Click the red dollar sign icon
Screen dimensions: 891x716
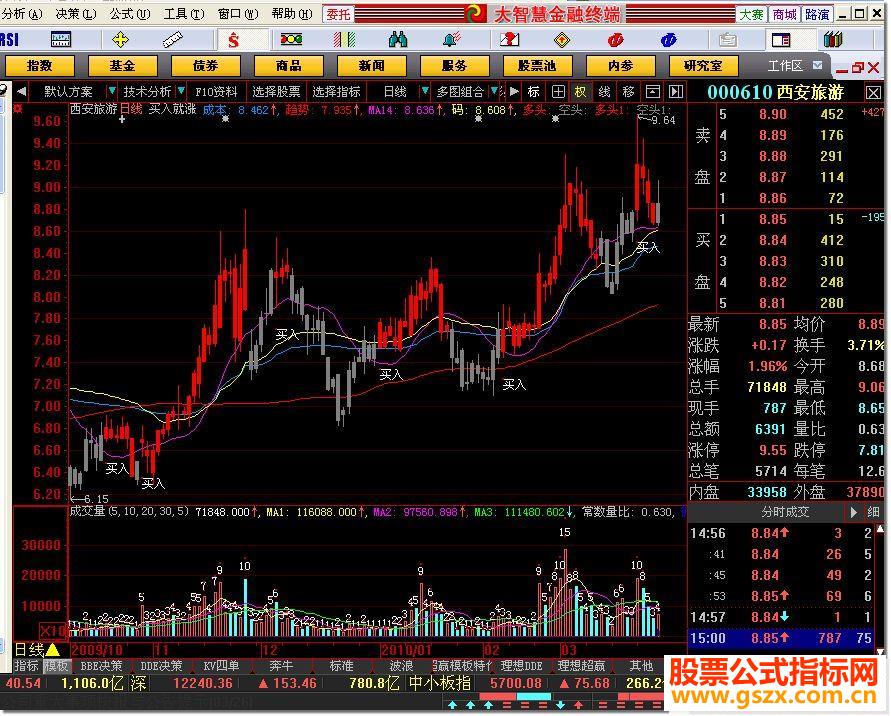click(x=233, y=40)
